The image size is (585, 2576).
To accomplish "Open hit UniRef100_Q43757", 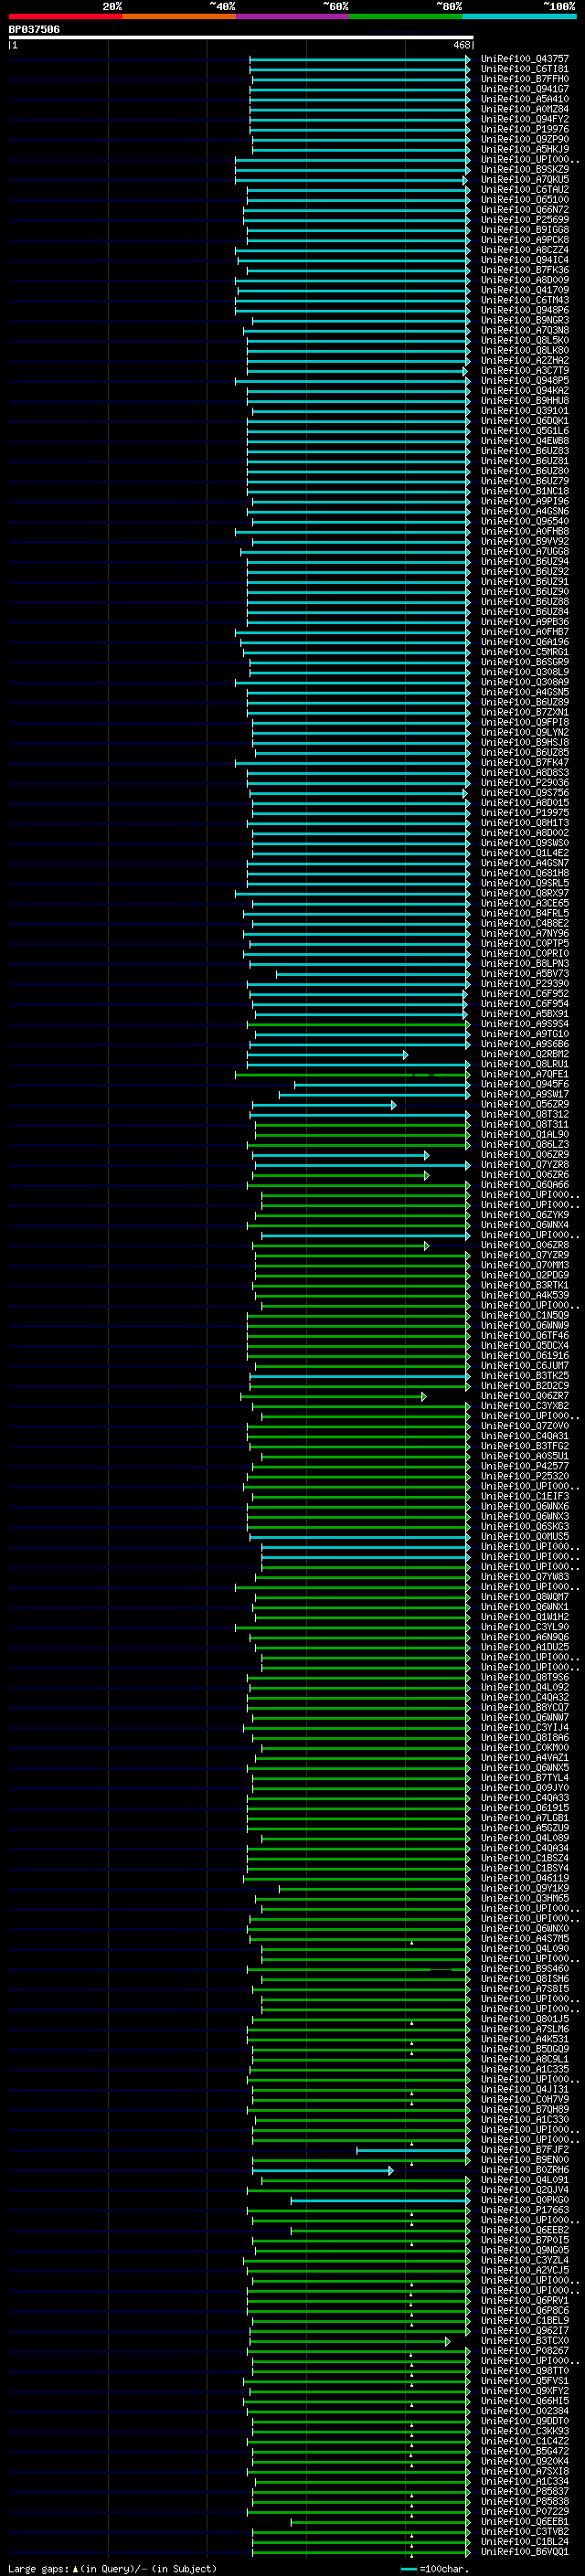I will coord(524,59).
